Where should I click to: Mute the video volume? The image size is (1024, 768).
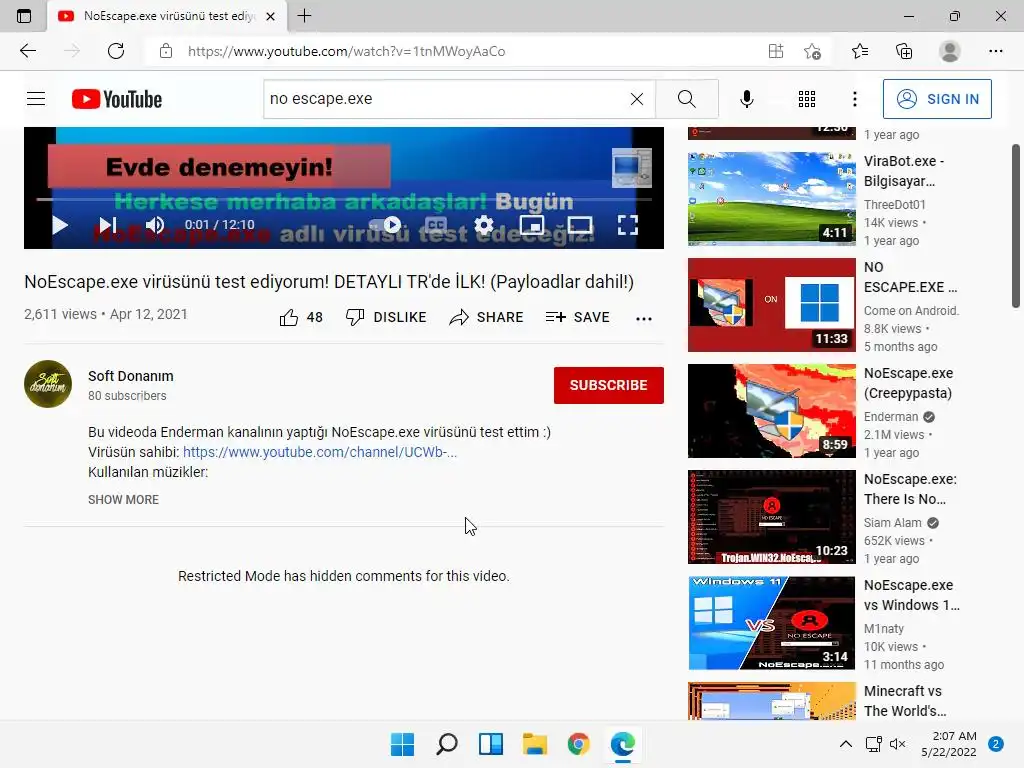pyautogui.click(x=155, y=225)
